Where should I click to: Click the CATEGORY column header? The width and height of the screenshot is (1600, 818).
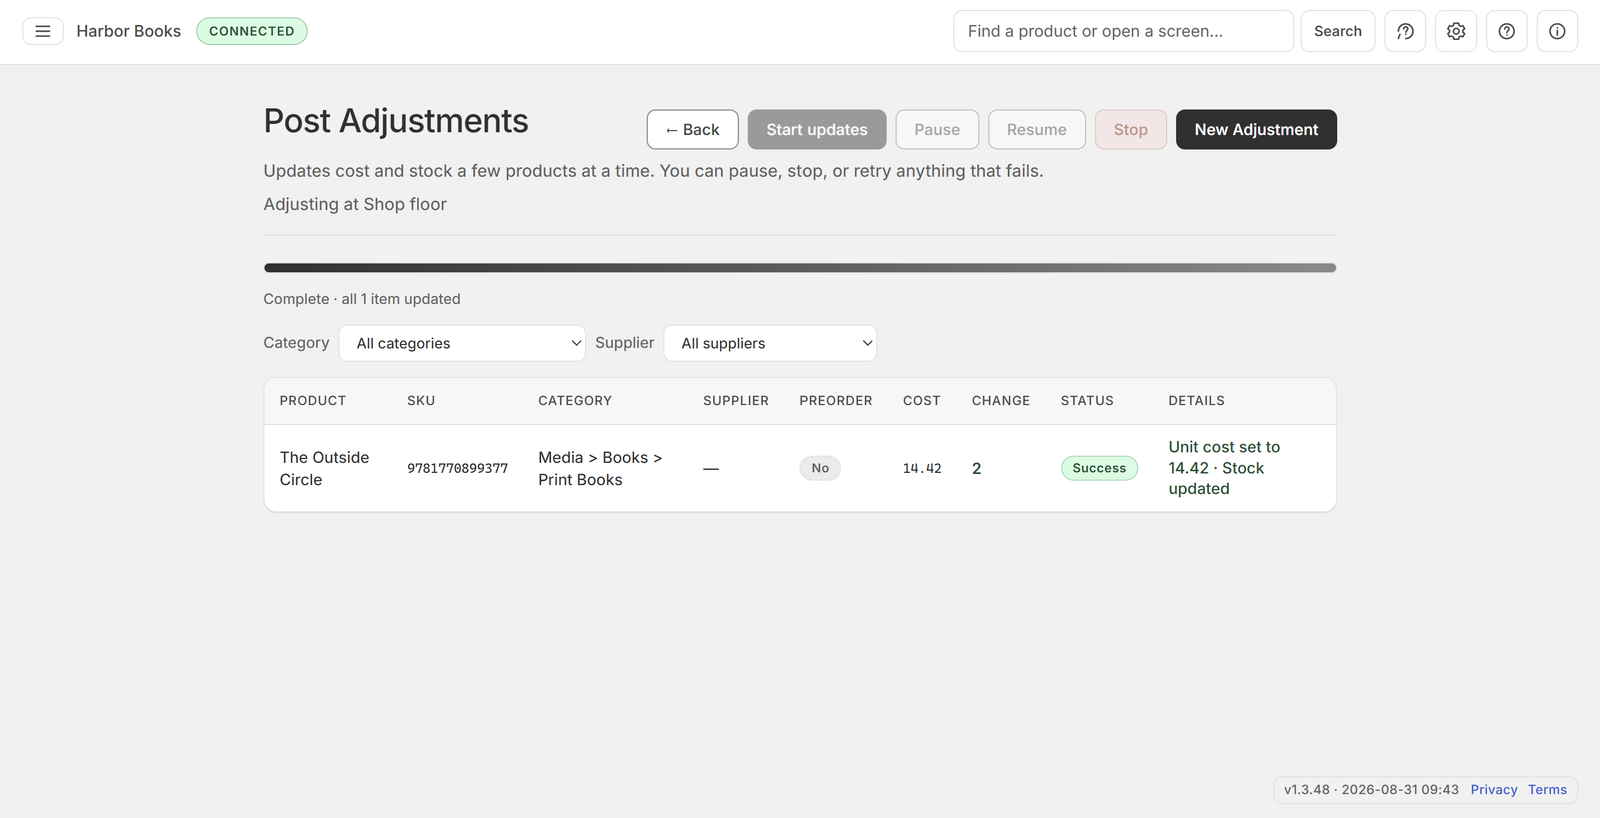point(575,401)
